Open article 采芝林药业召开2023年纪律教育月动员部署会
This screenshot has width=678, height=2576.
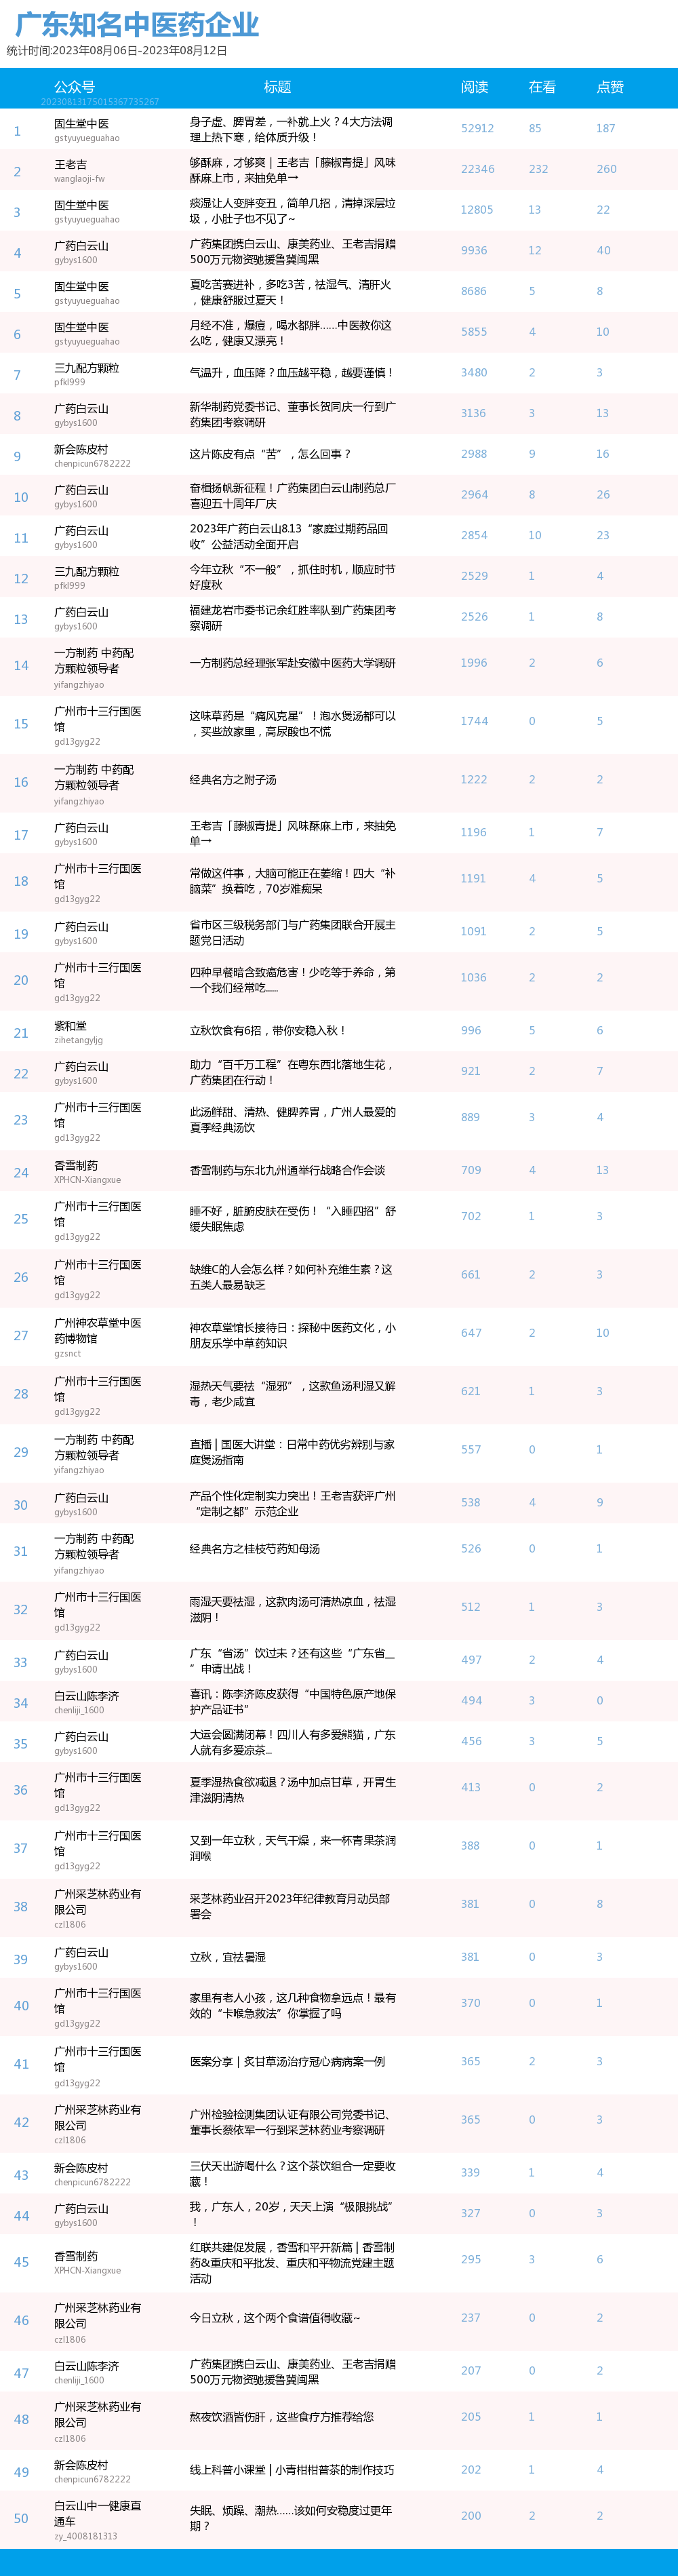(289, 1906)
